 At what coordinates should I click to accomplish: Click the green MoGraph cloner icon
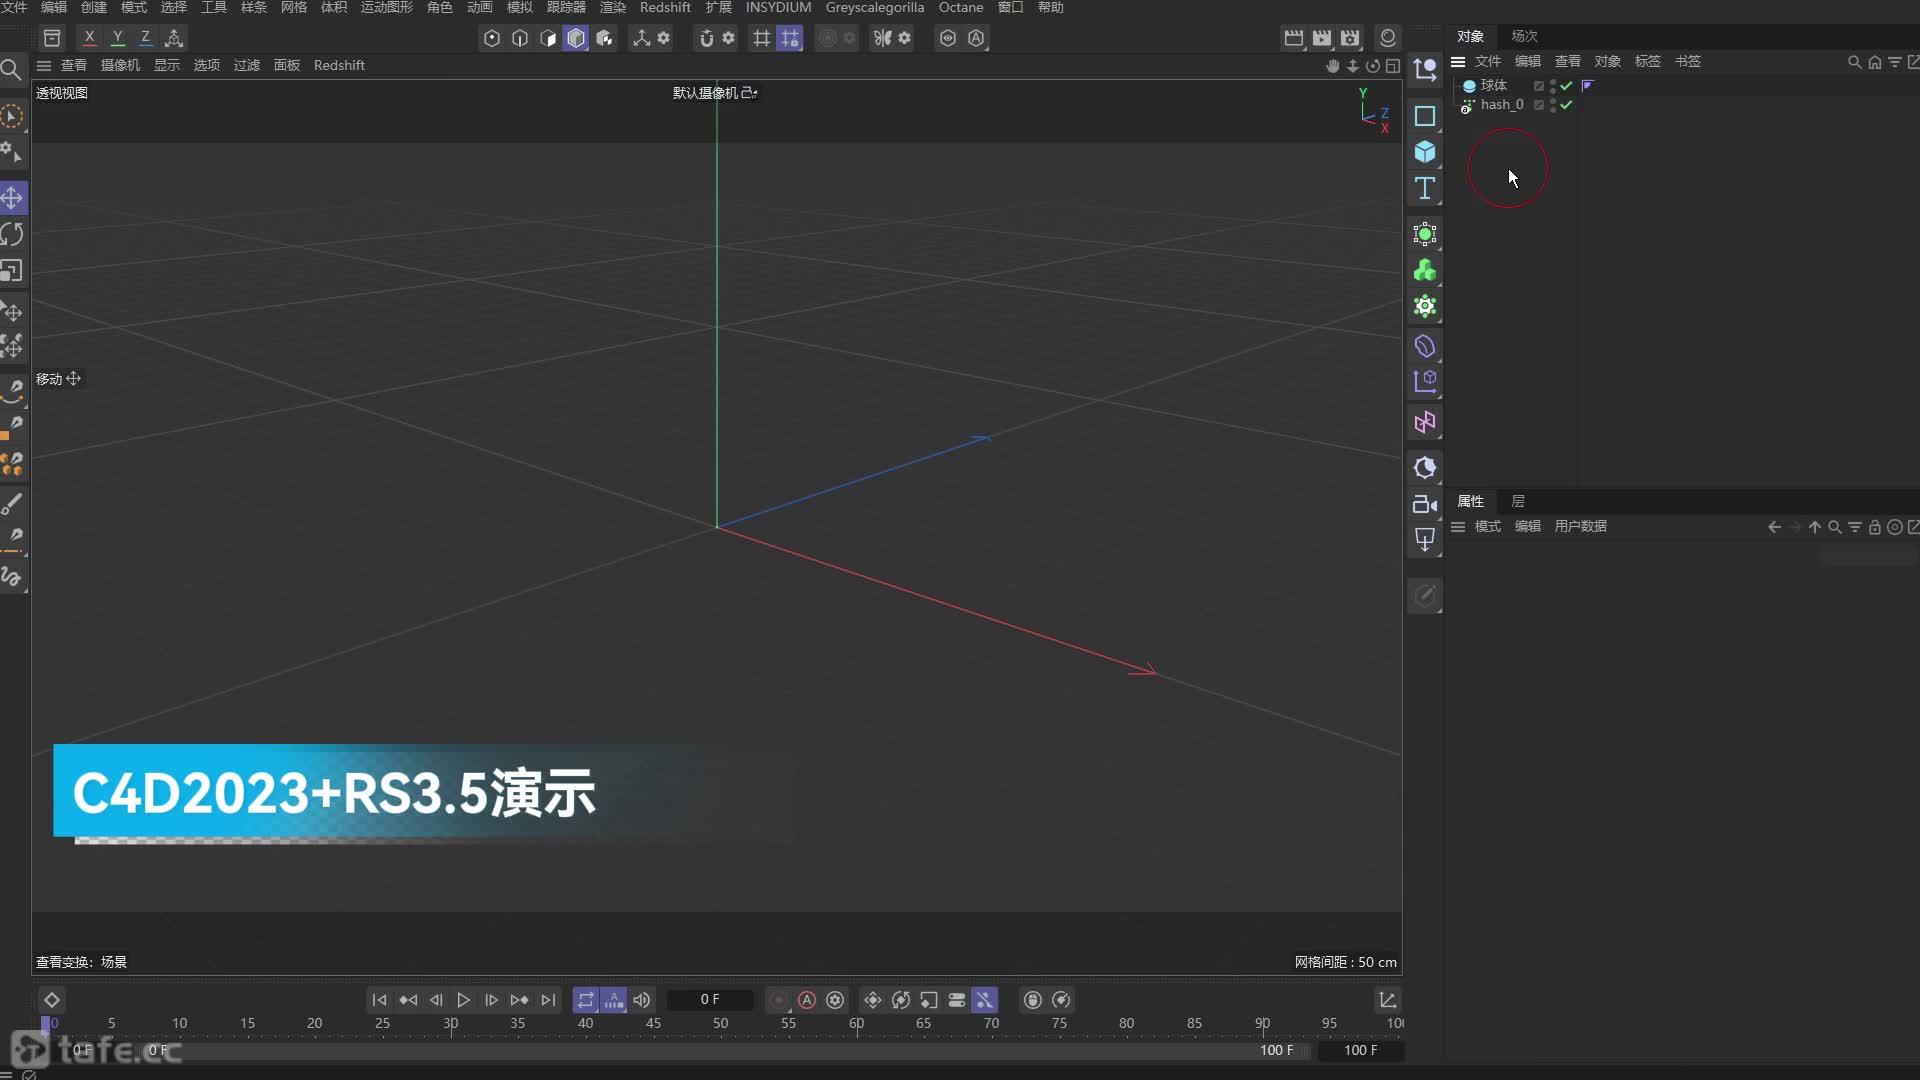[x=1425, y=270]
